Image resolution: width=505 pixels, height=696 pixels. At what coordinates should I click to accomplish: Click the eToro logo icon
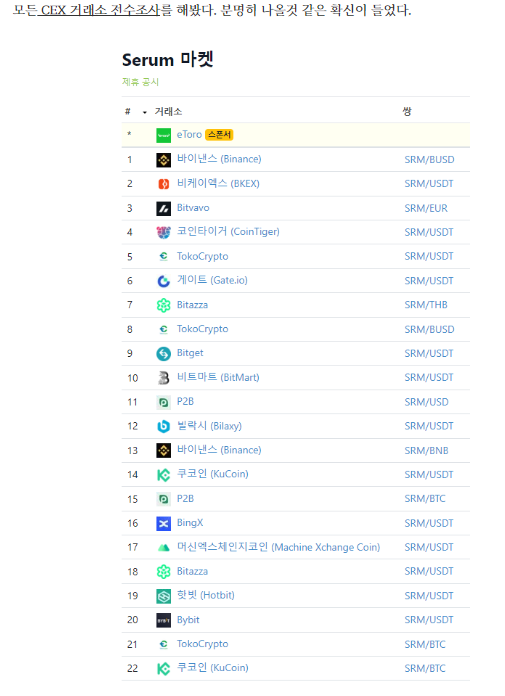point(163,135)
